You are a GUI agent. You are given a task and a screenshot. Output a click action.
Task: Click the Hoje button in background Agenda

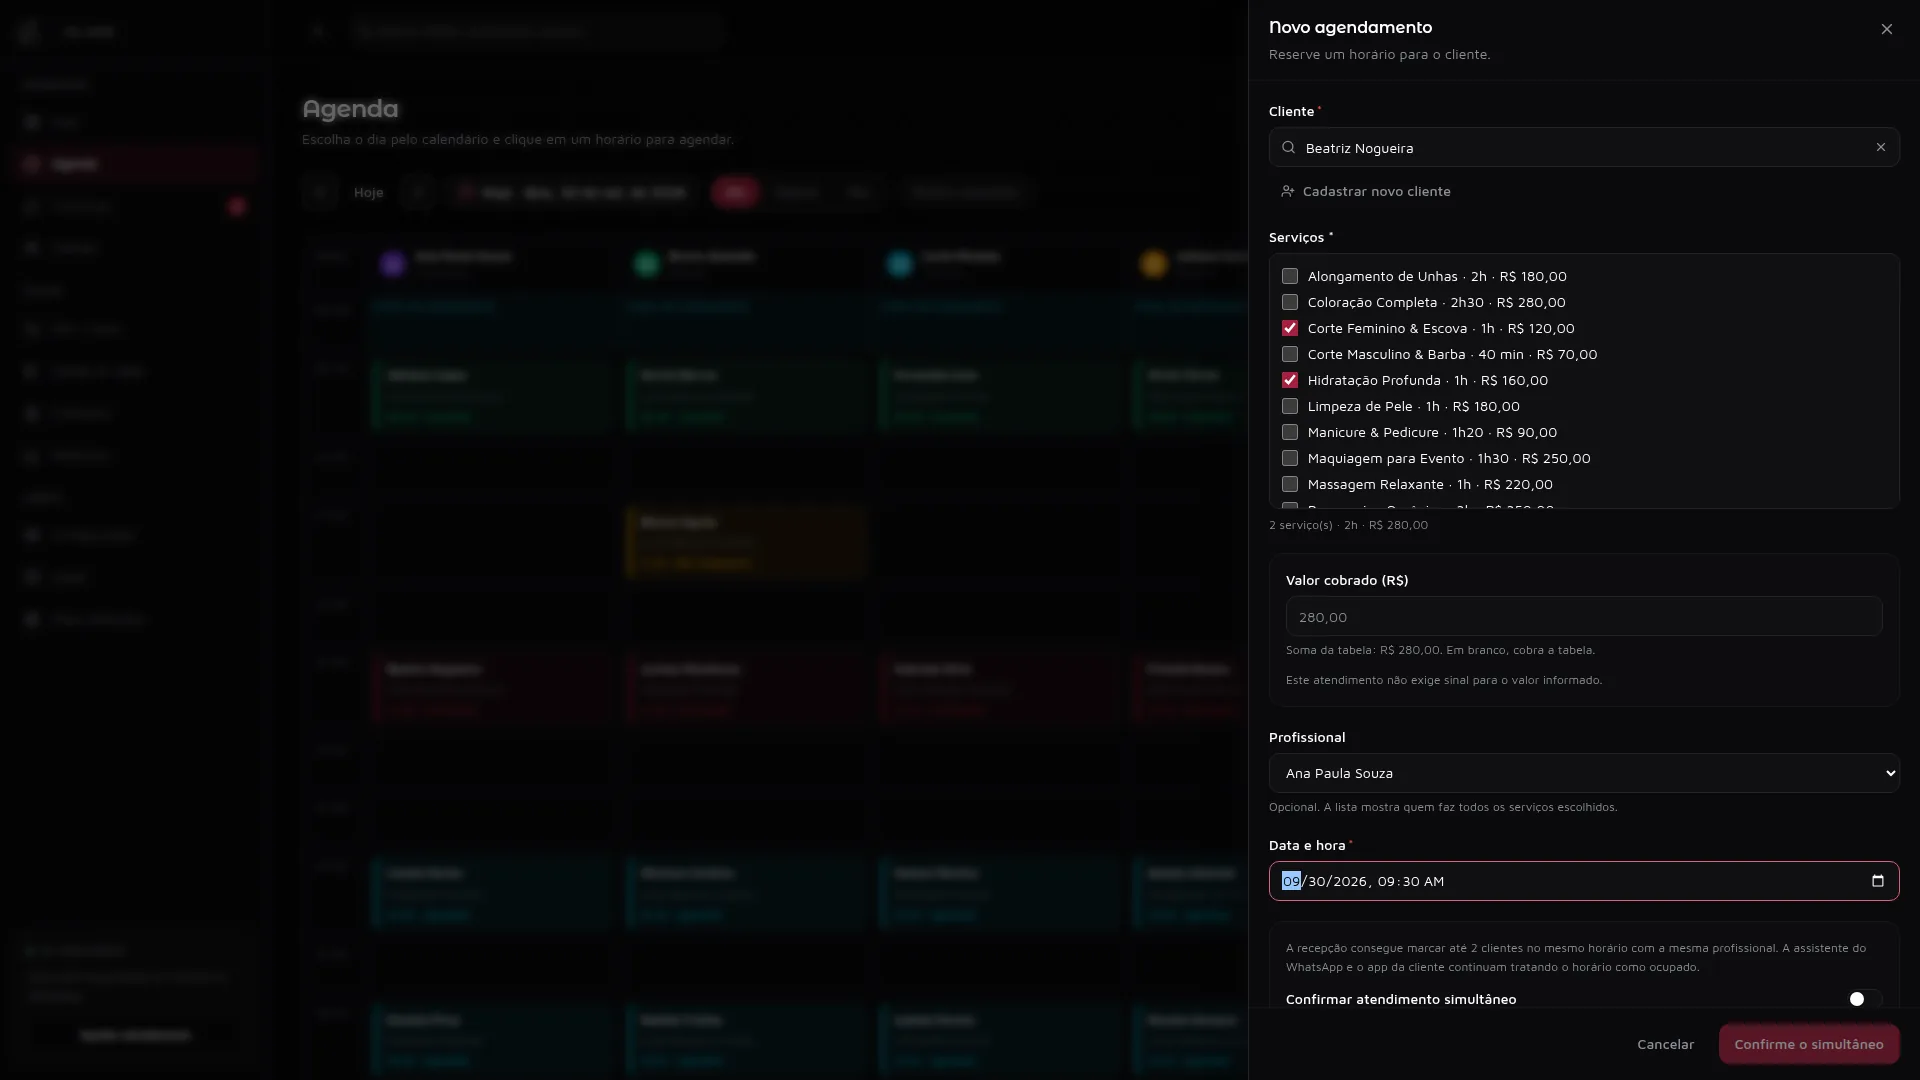[x=368, y=192]
